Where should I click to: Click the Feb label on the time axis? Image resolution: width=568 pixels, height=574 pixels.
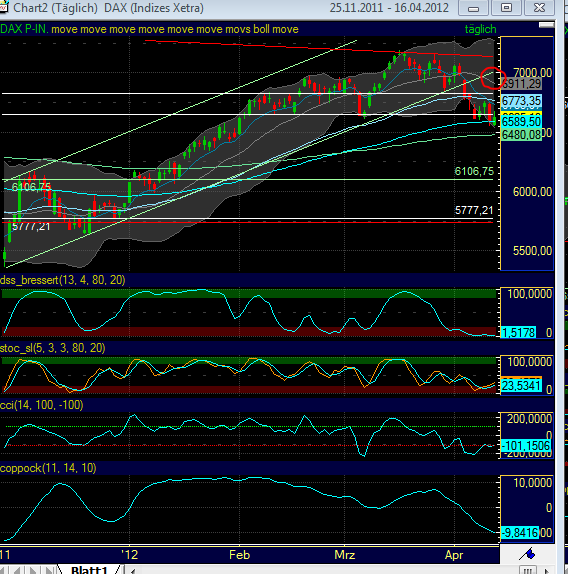click(x=239, y=555)
